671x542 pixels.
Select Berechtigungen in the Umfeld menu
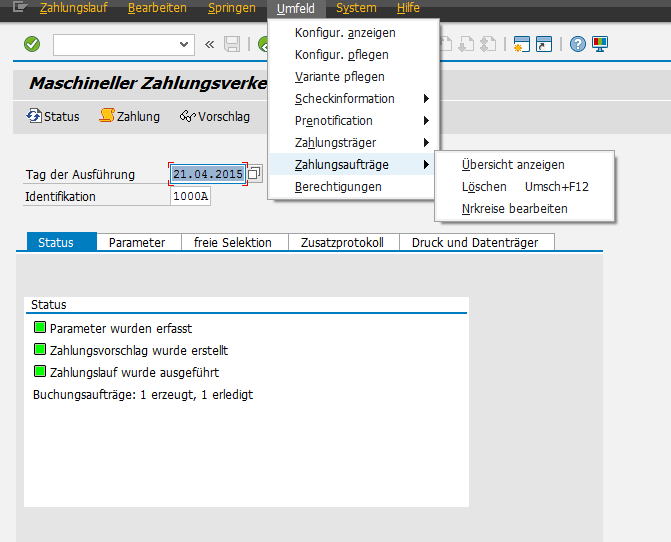[x=338, y=187]
